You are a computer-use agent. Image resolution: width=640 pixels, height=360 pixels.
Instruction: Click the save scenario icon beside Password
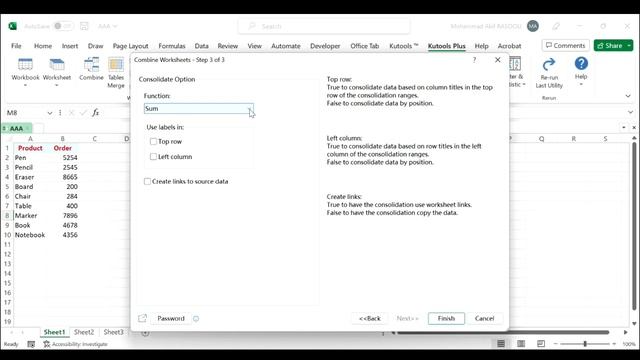(142, 318)
